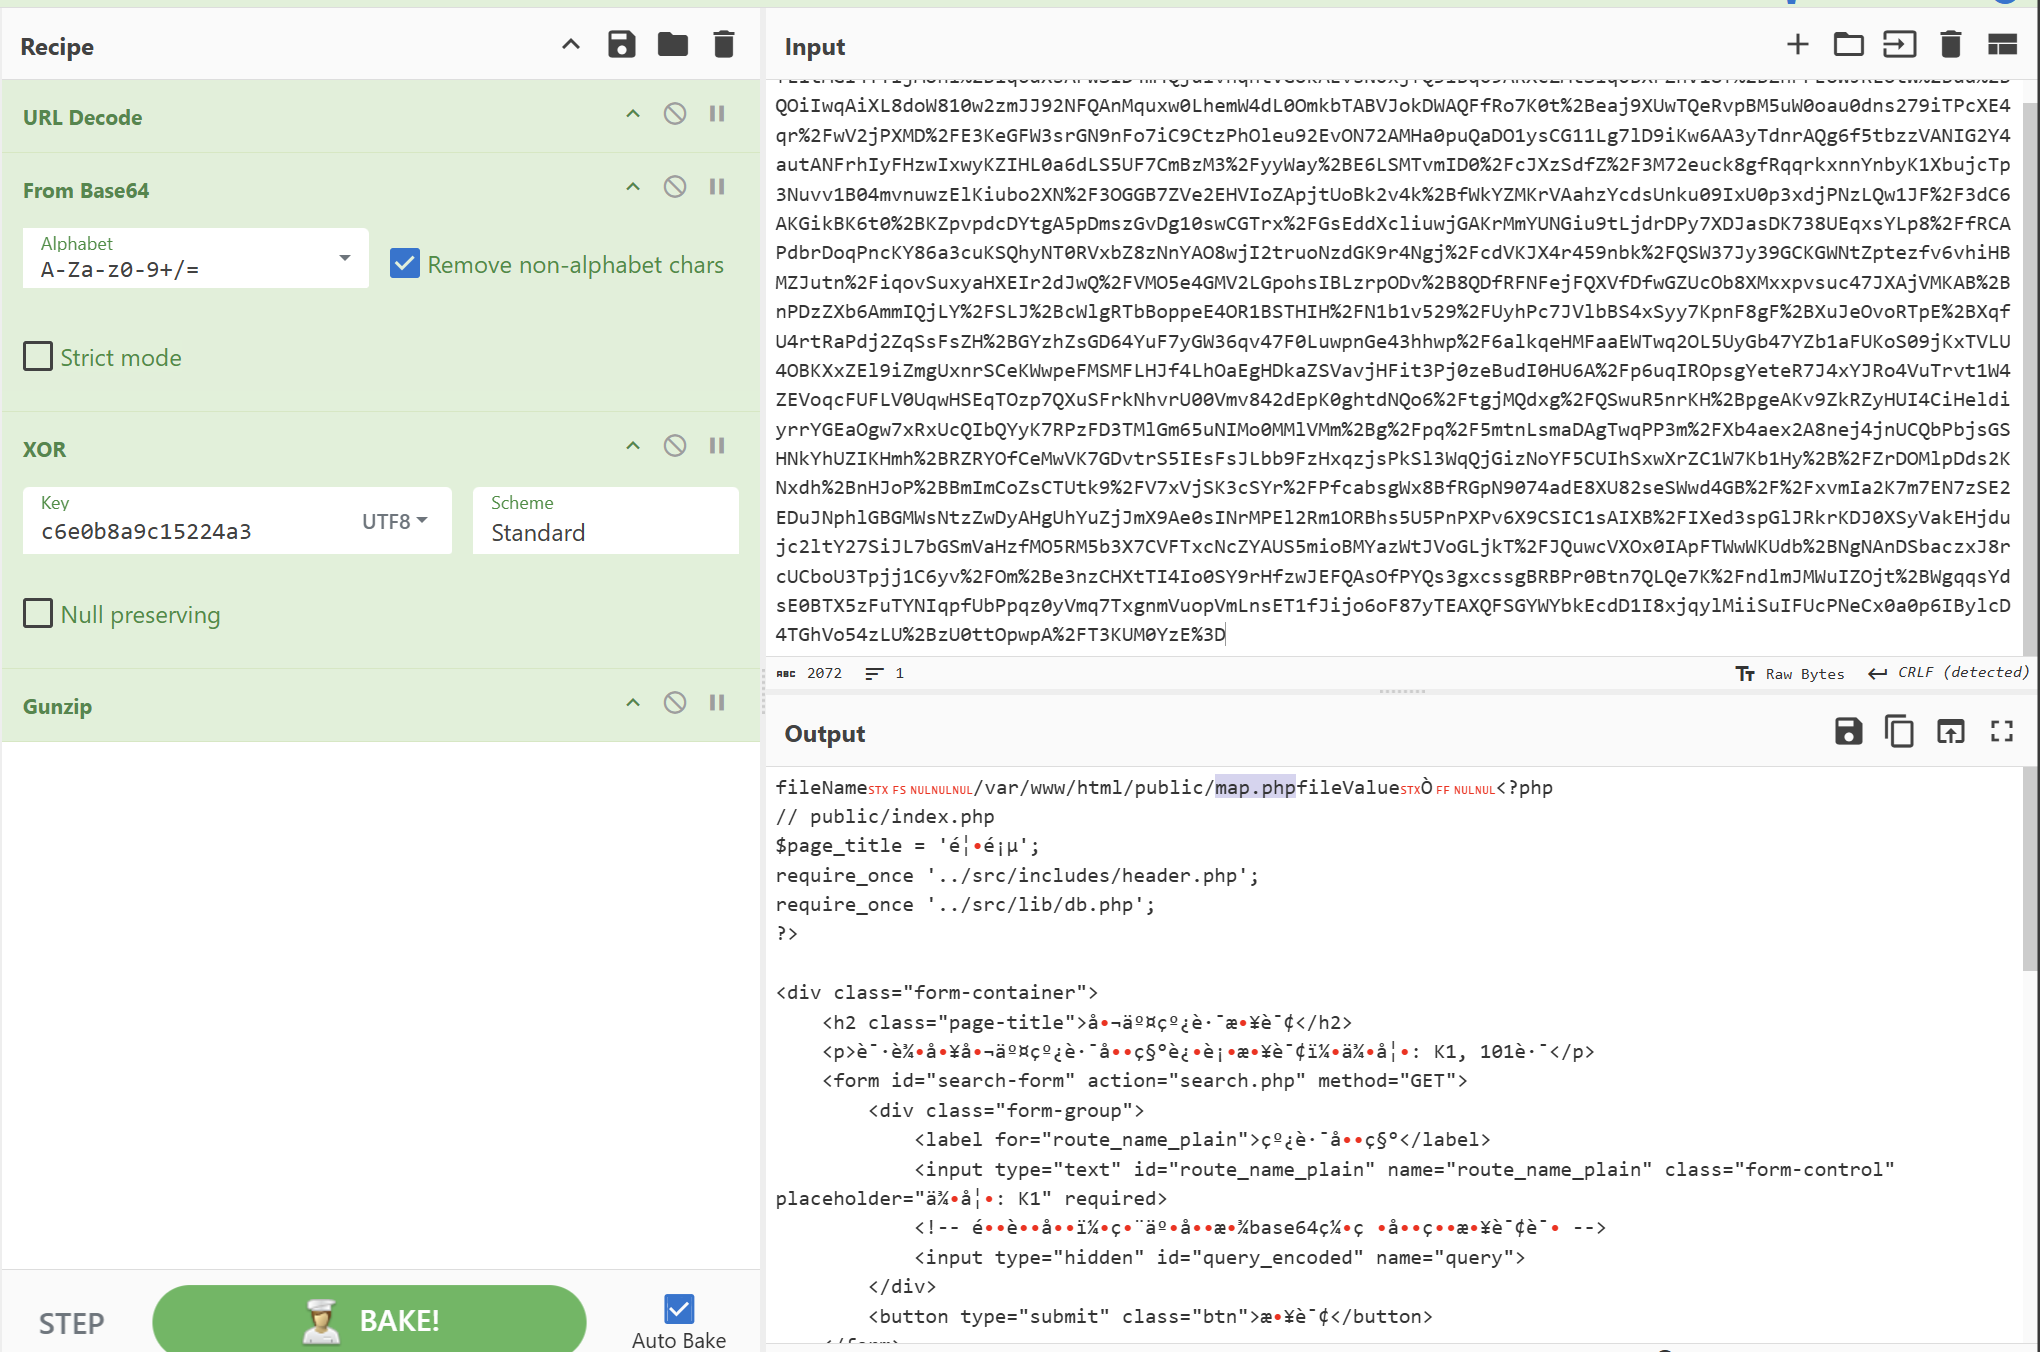Click the Input vertical scrollbar
Screen dimensions: 2040x1352
click(x=2030, y=380)
